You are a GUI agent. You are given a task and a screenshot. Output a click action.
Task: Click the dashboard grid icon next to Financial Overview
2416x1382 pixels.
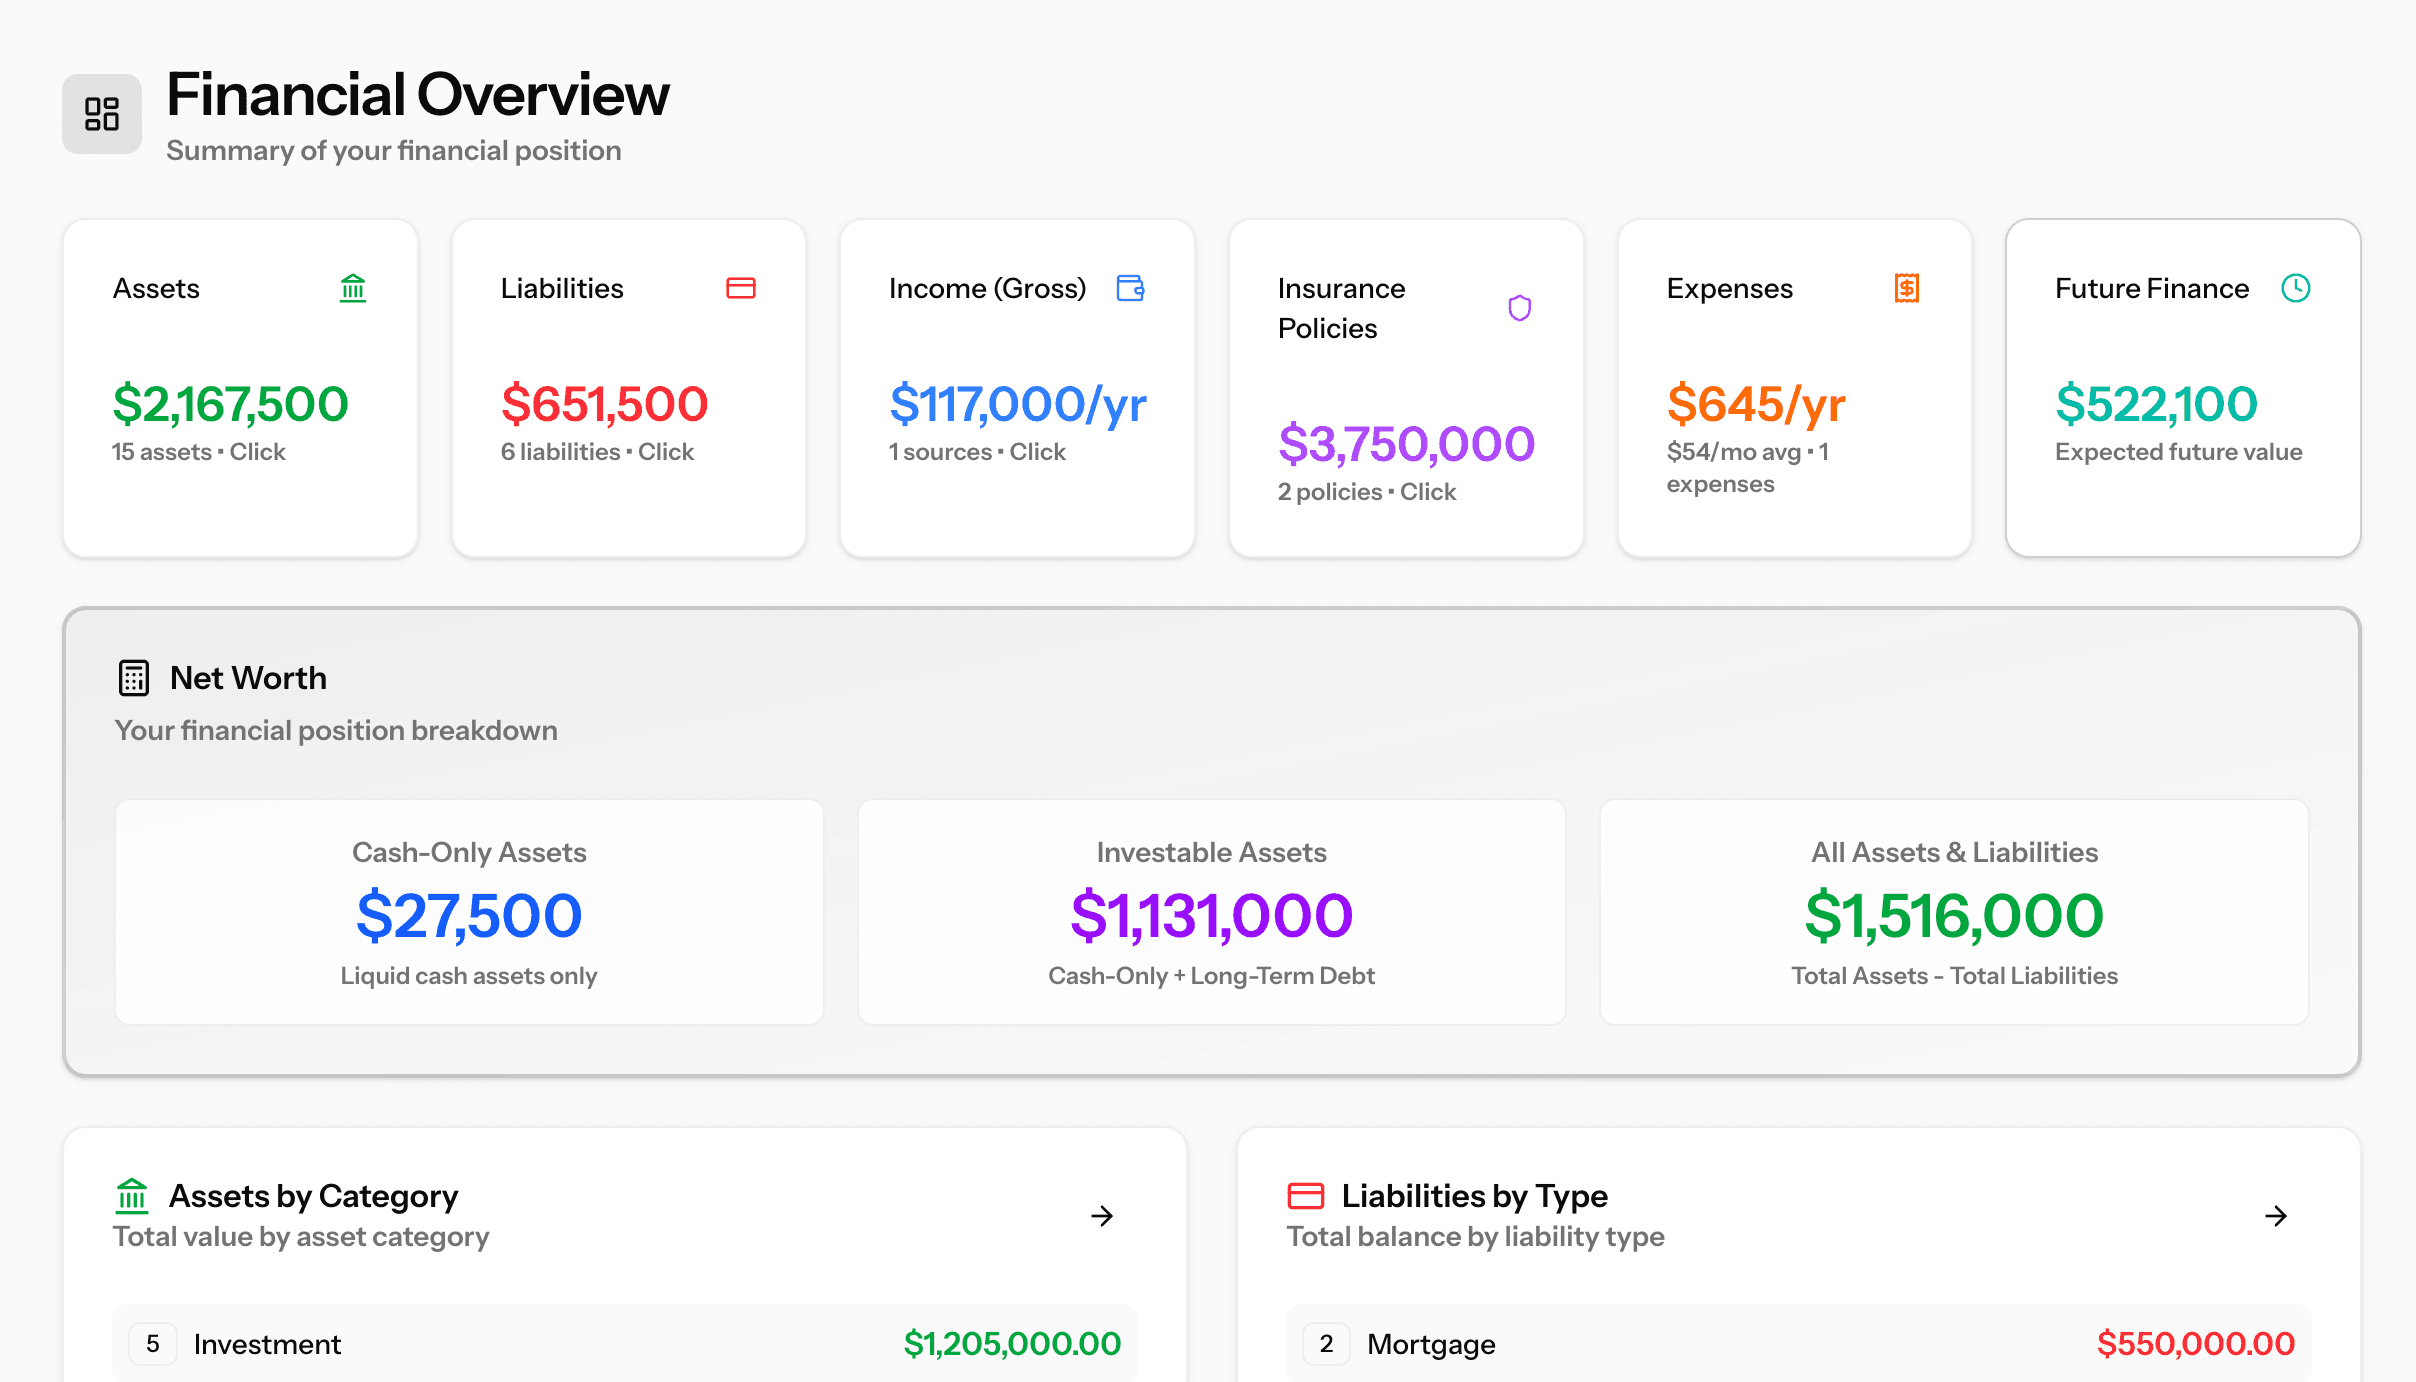pos(101,113)
